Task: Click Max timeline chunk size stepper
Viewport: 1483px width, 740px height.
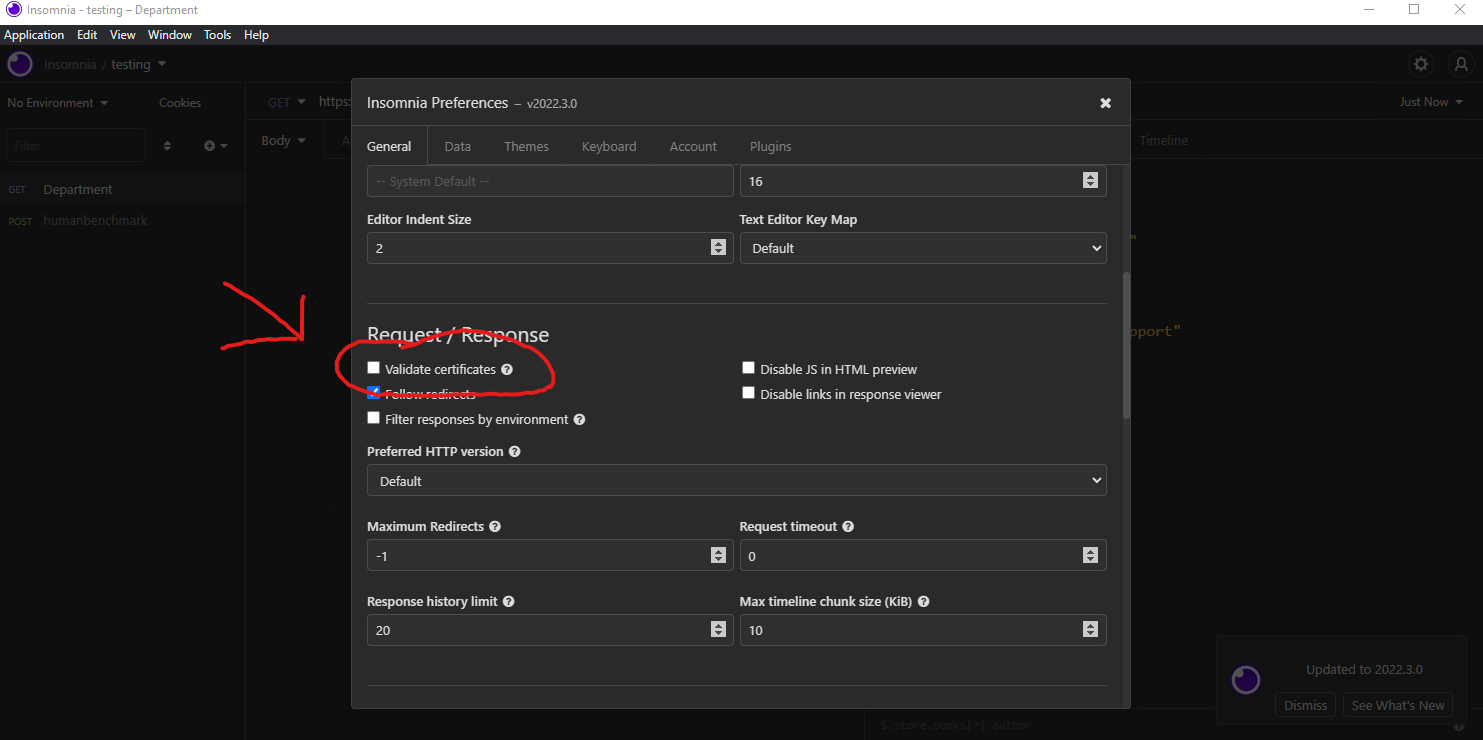Action: [1090, 630]
